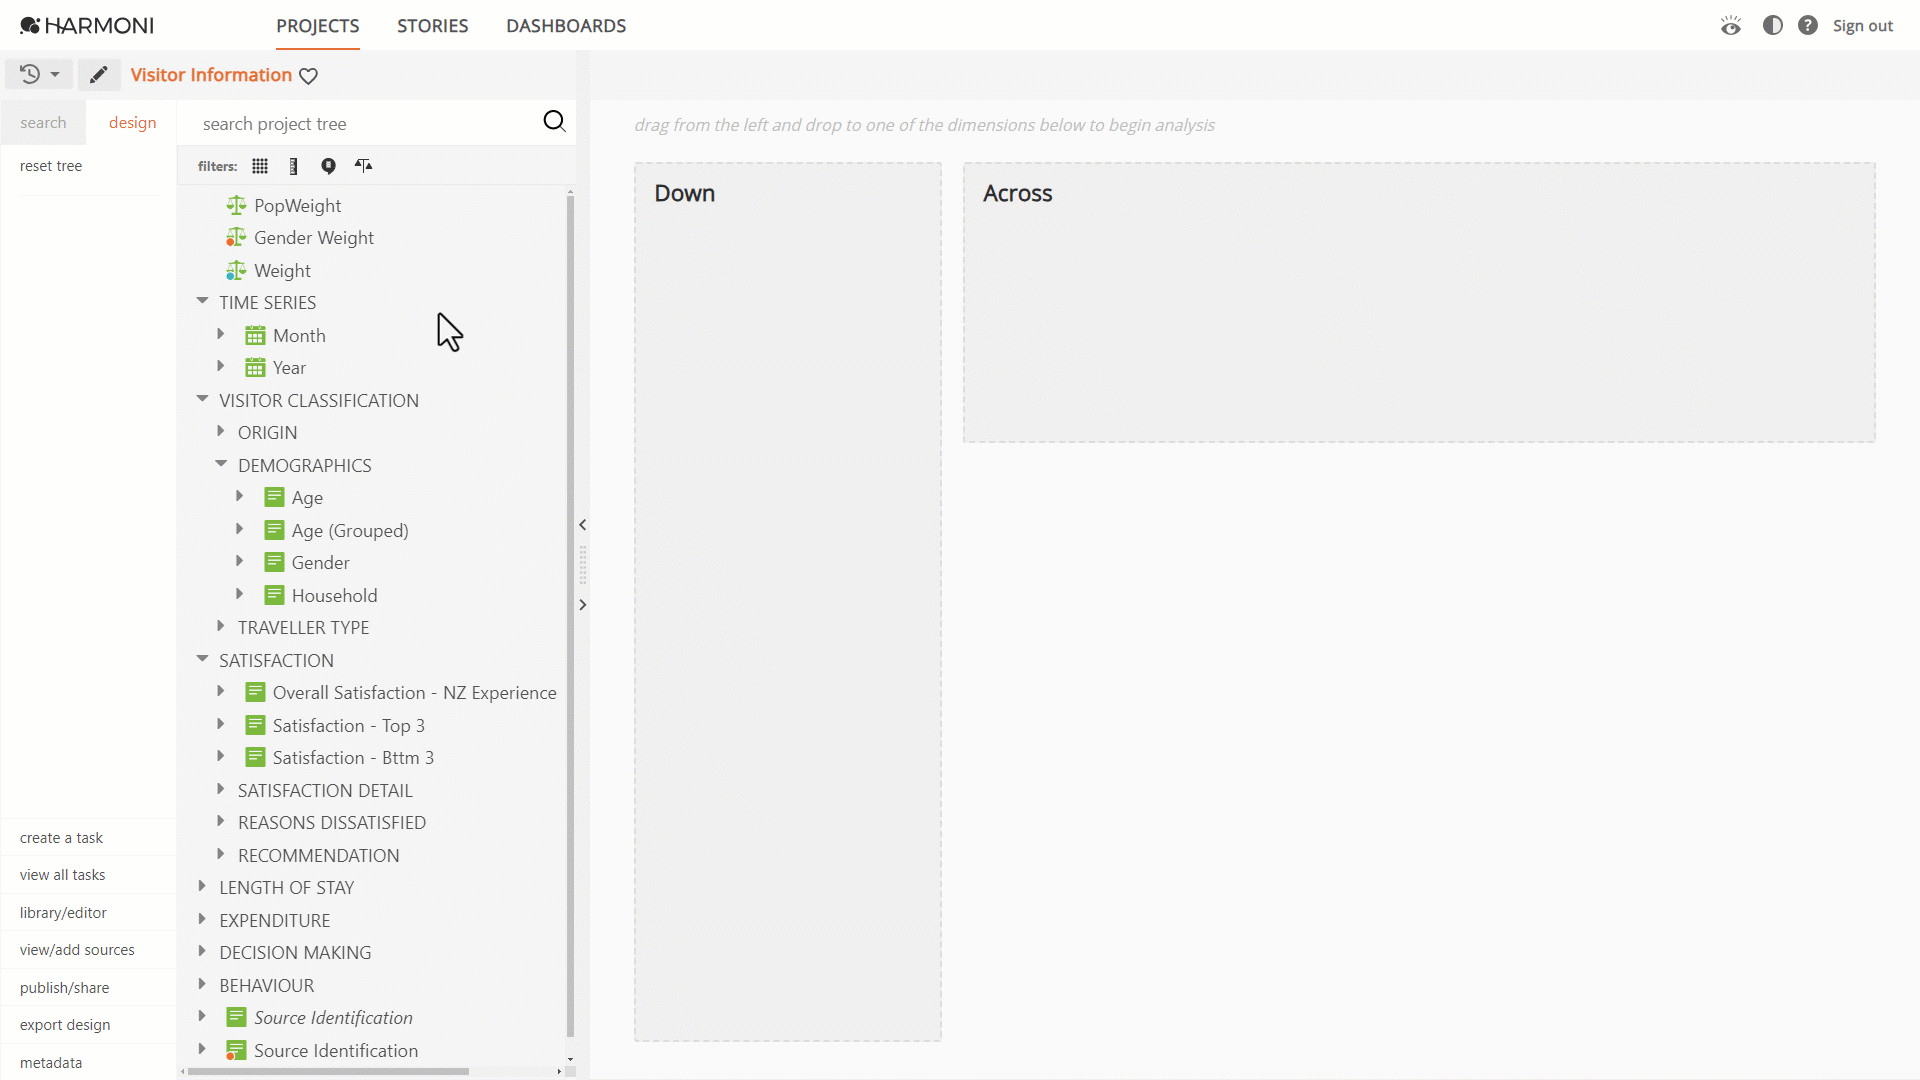Toggle the weight scale filter icon
The image size is (1920, 1080).
coord(364,166)
